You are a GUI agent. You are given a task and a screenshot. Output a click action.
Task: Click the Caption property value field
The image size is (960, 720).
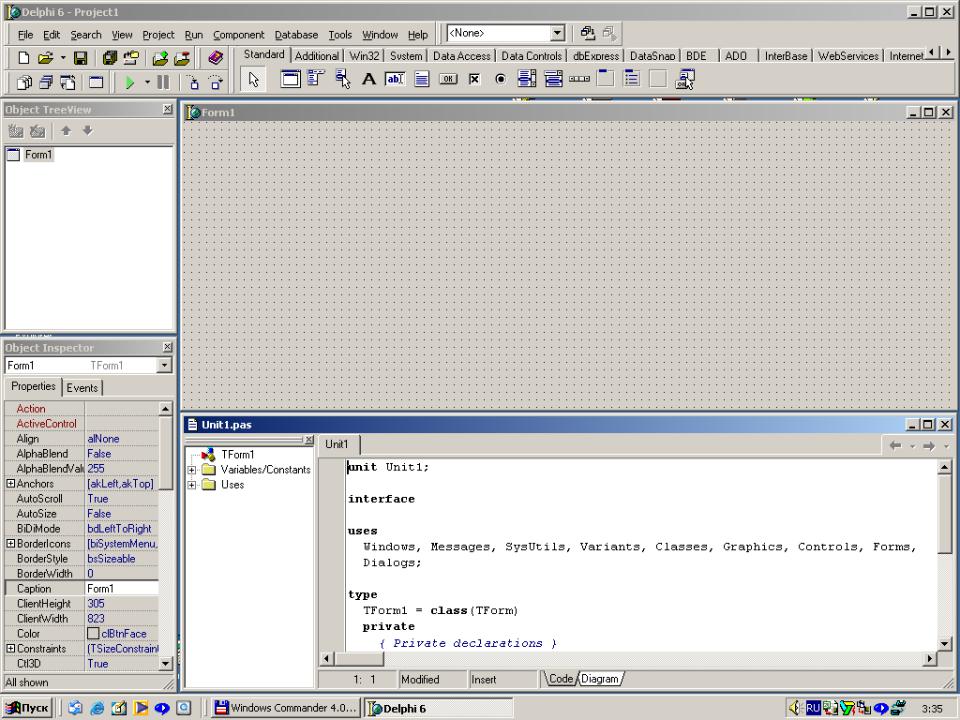pos(121,588)
